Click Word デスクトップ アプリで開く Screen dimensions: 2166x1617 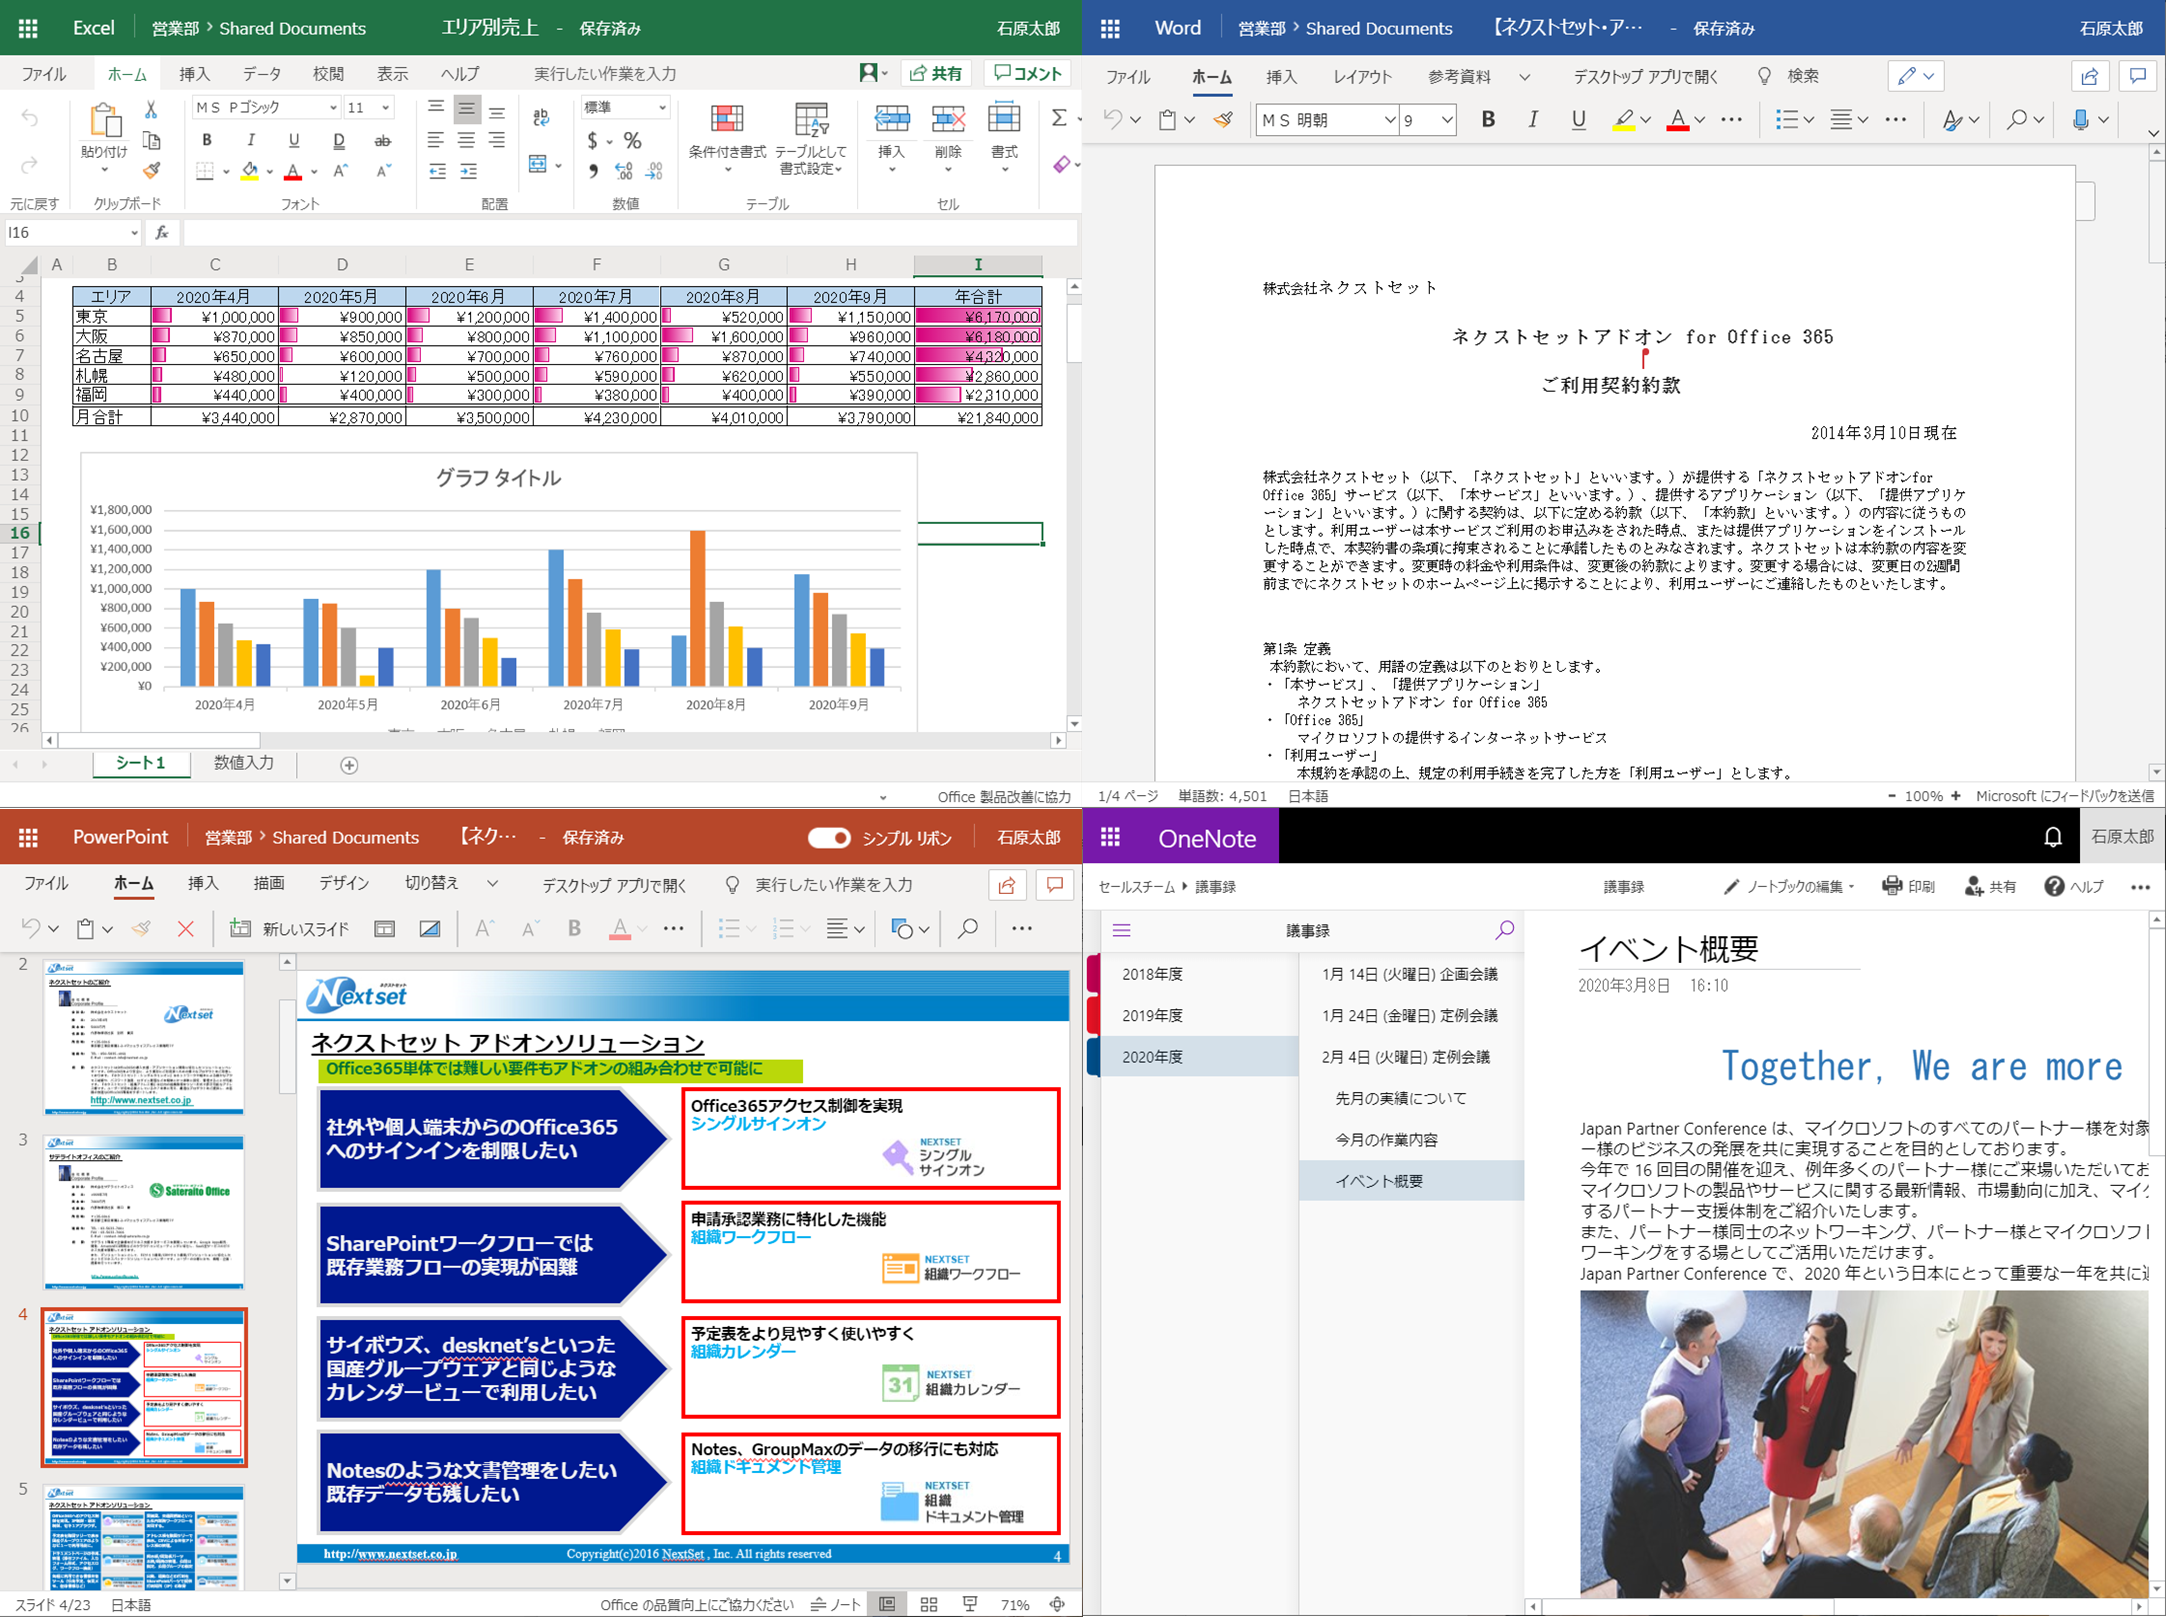tap(1645, 77)
